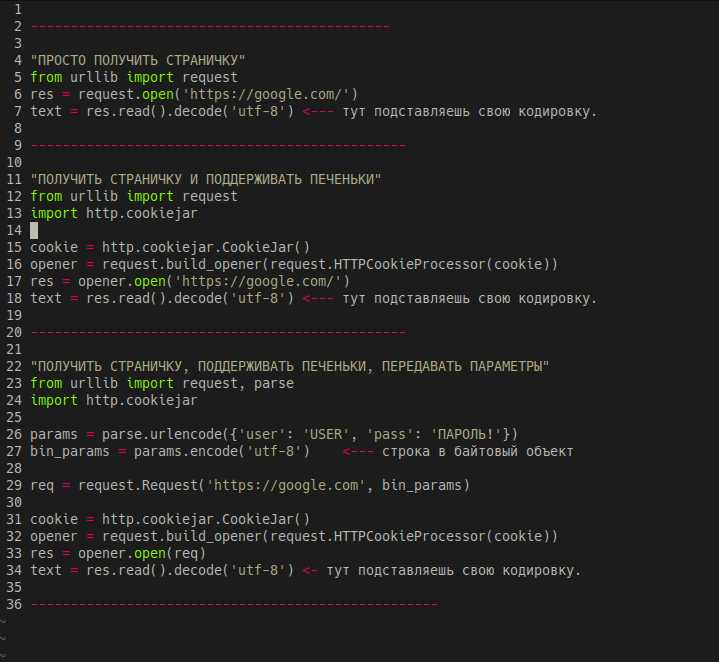
Task: Click the request.Request call on line 29
Action: click(x=274, y=485)
